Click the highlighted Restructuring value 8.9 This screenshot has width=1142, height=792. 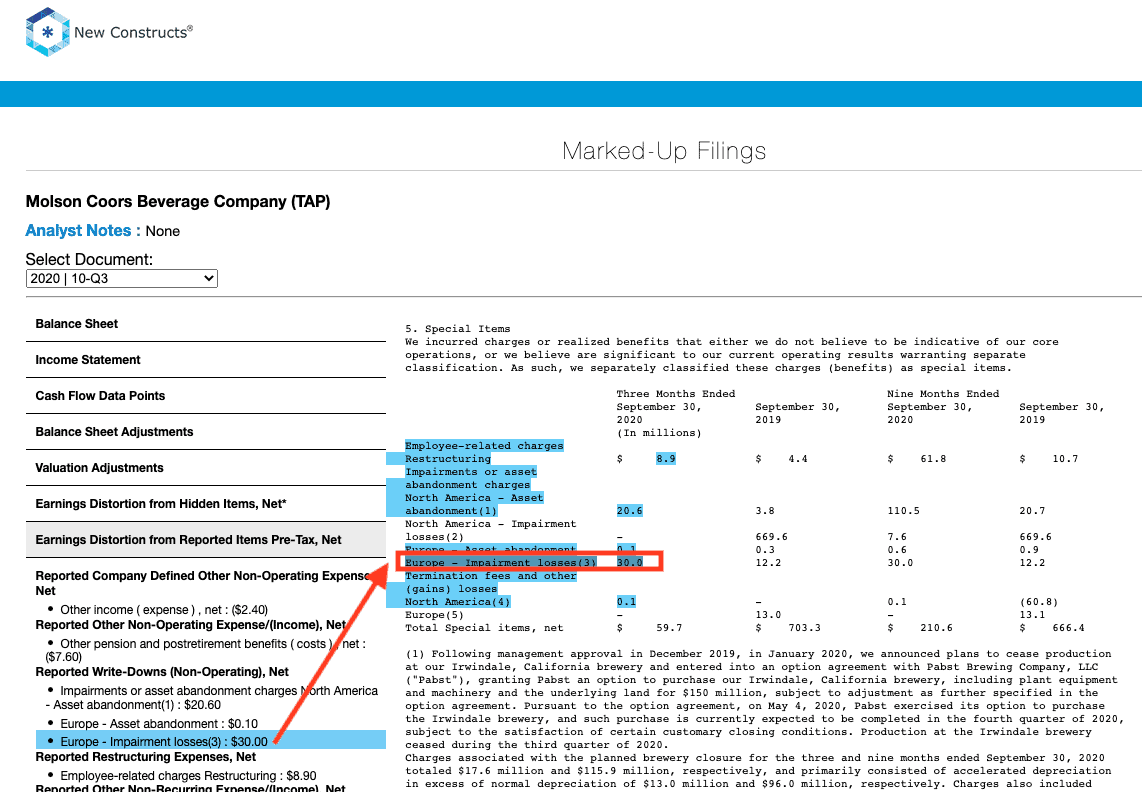(x=666, y=459)
